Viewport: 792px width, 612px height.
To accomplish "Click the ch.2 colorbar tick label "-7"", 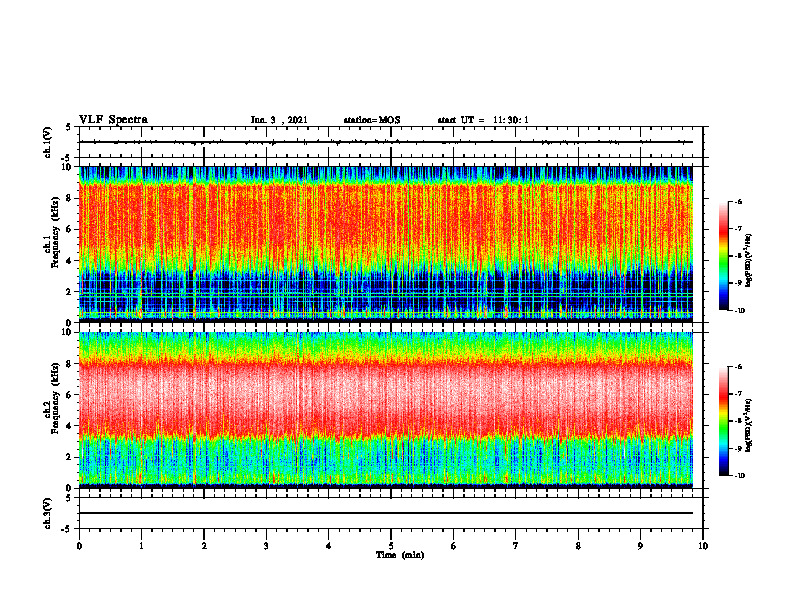I will [738, 394].
